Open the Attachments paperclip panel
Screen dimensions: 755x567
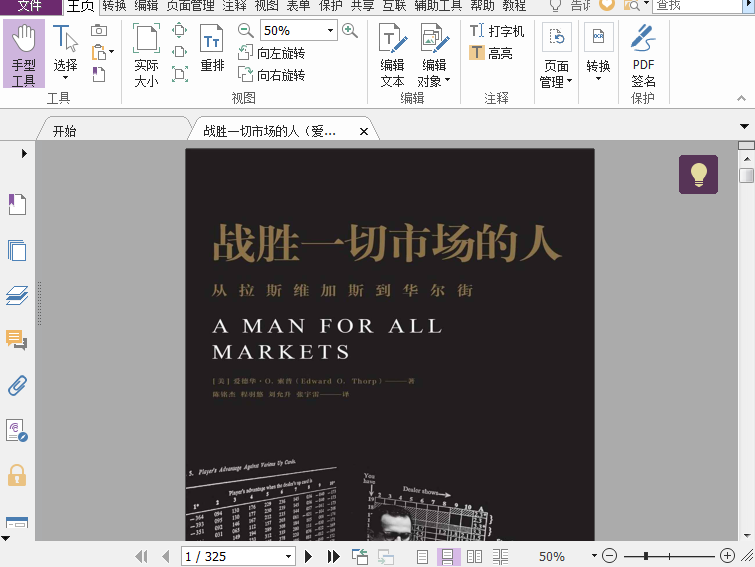tap(17, 386)
